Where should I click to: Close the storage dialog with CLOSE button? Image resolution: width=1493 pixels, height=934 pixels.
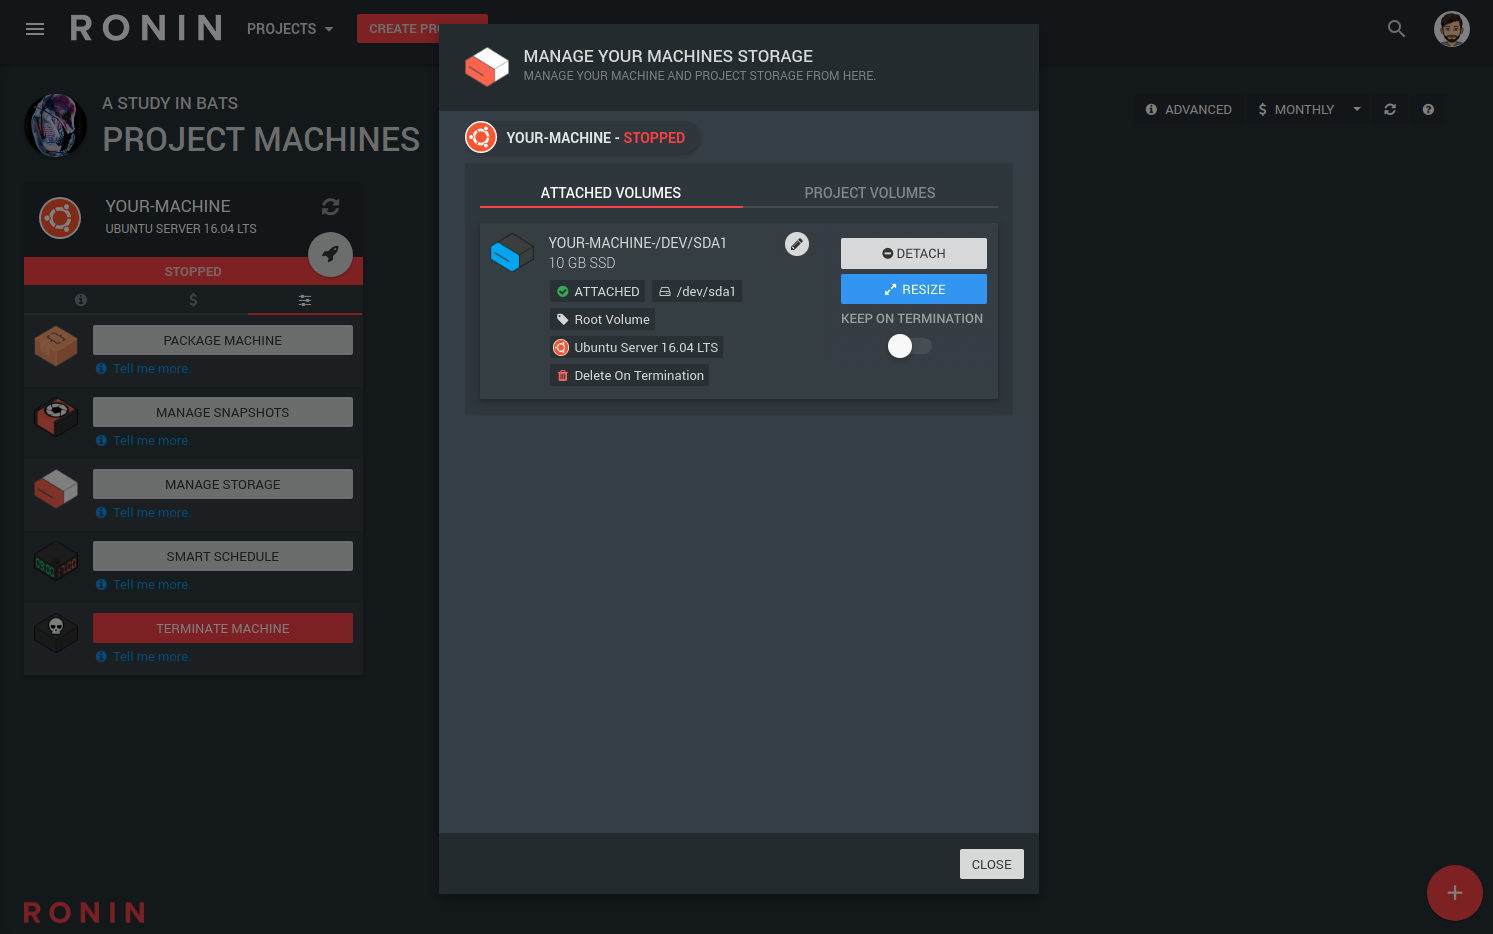(992, 864)
